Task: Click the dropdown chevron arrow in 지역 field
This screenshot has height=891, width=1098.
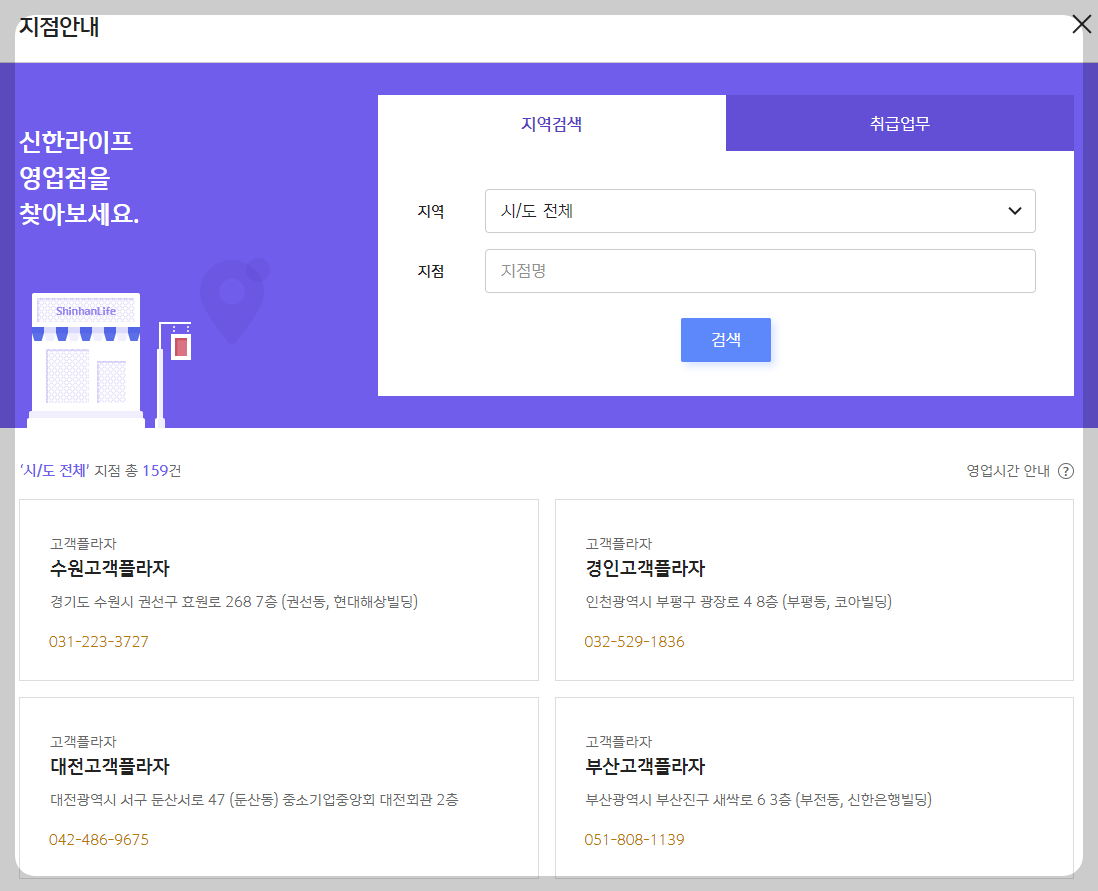Action: (1014, 211)
